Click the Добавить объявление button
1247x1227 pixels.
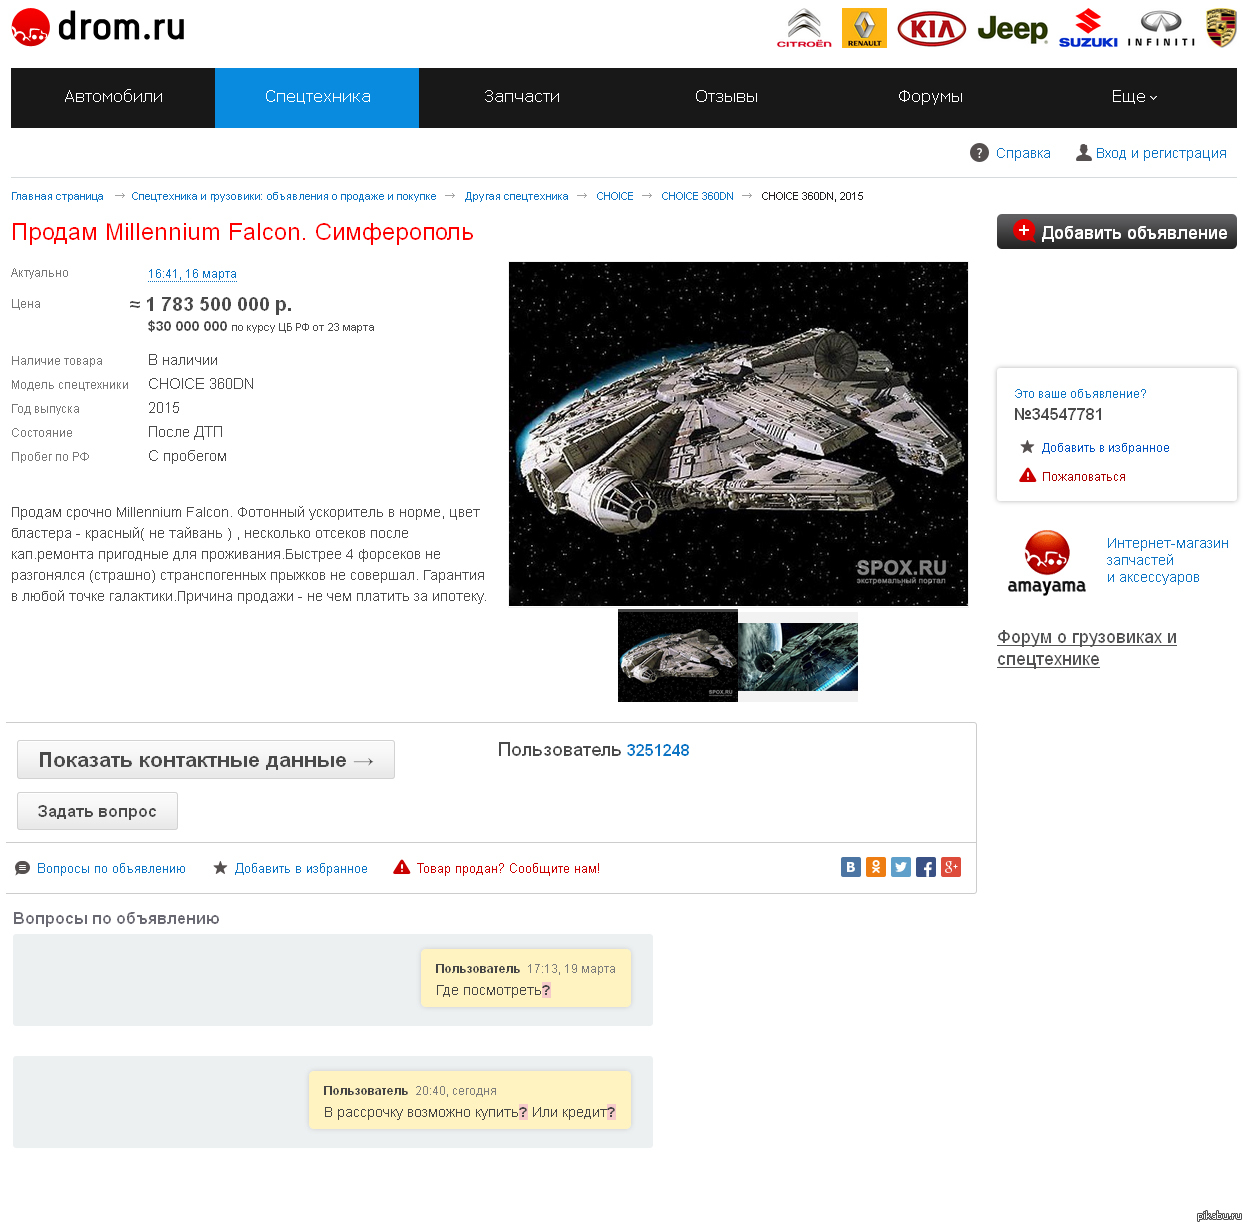click(x=1117, y=232)
